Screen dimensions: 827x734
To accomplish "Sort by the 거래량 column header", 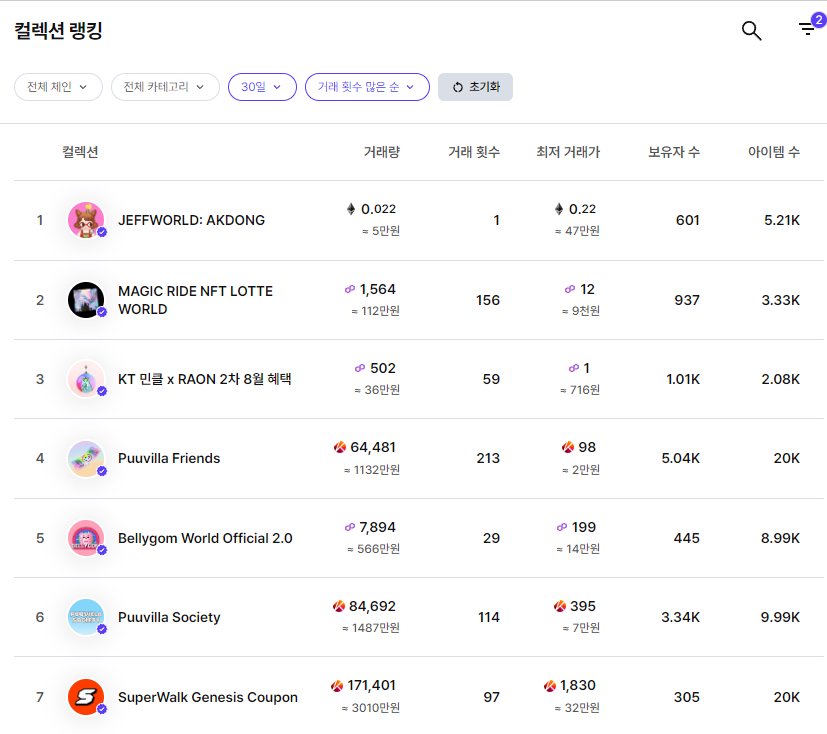I will pos(382,152).
